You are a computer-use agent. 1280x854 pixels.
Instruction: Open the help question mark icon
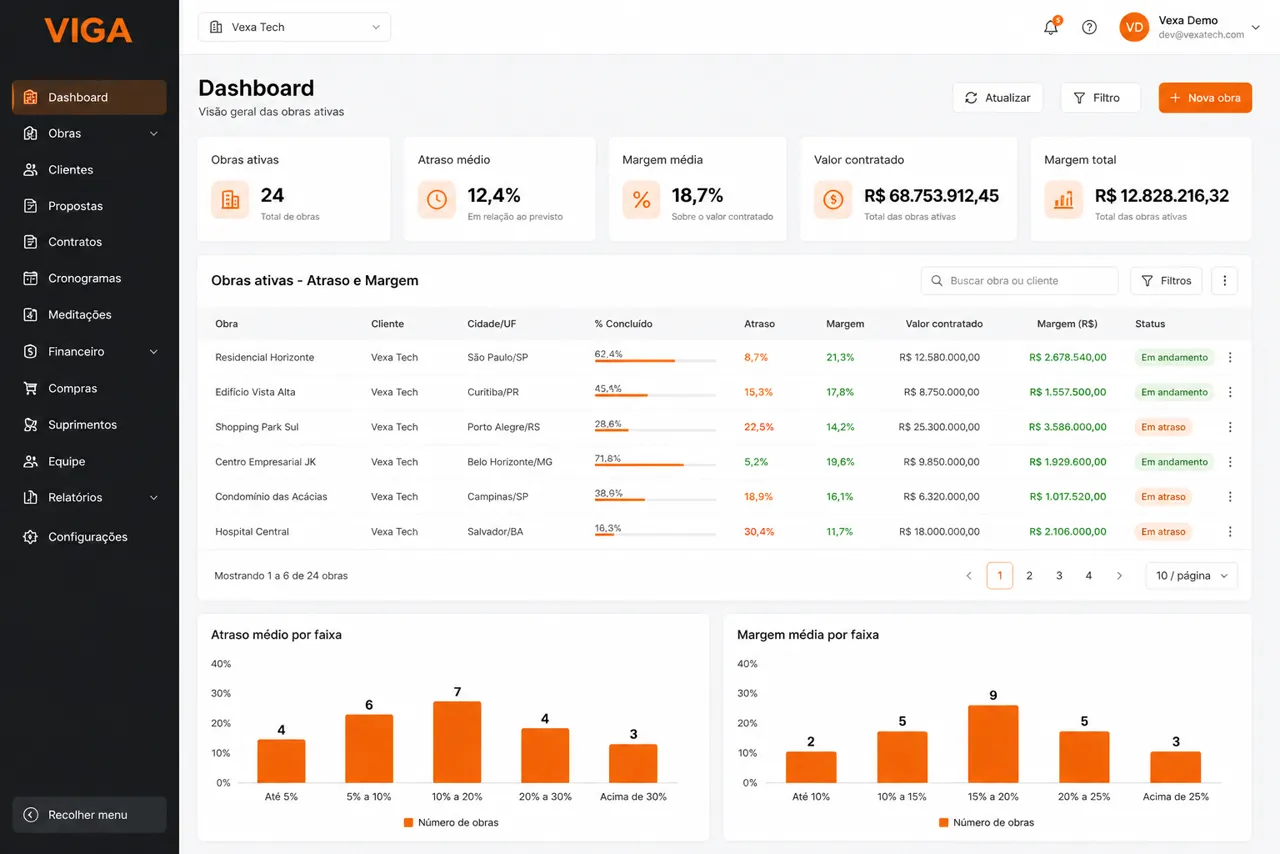pyautogui.click(x=1090, y=27)
